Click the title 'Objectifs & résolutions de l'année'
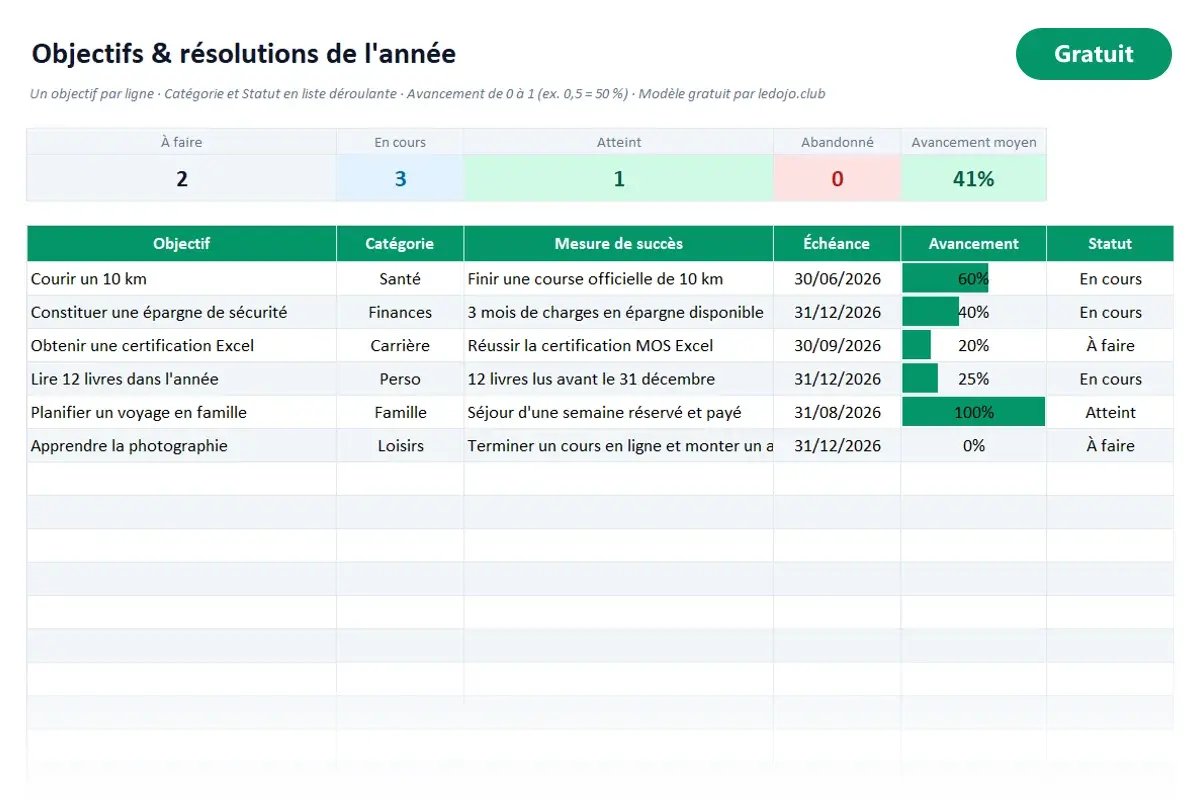The width and height of the screenshot is (1200, 800). point(243,53)
